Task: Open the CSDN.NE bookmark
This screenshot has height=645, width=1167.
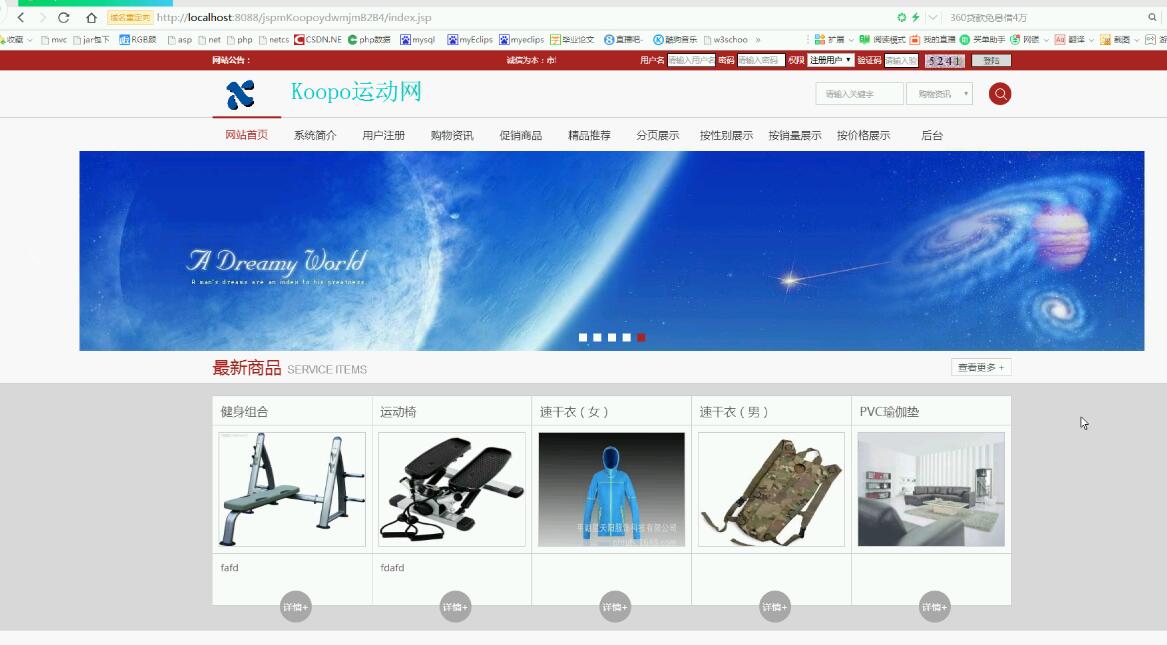Action: coord(318,39)
